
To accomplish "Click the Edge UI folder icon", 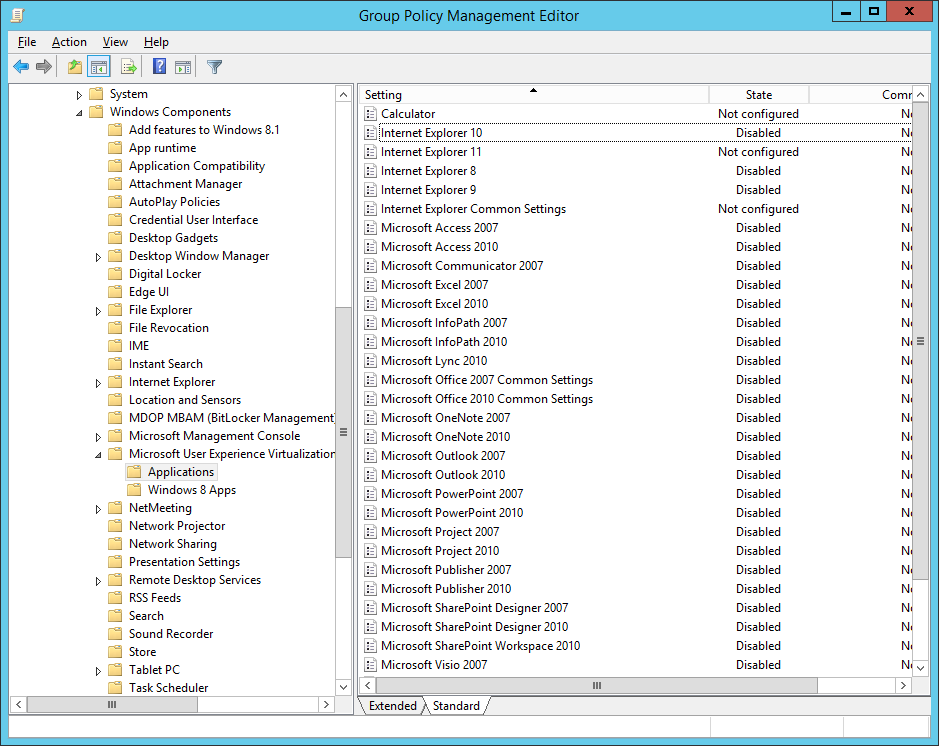I will pyautogui.click(x=115, y=292).
